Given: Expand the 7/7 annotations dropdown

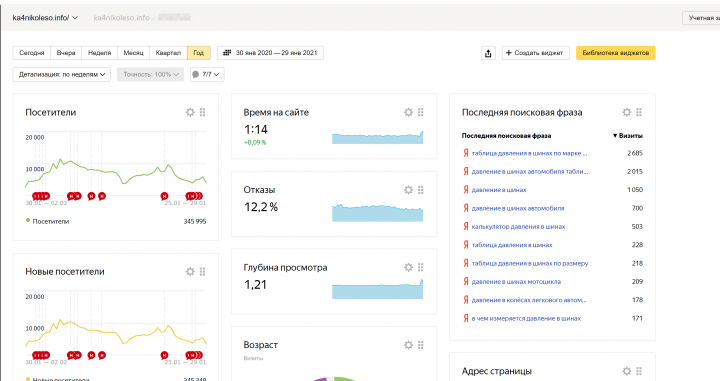Looking at the screenshot, I should tap(207, 74).
